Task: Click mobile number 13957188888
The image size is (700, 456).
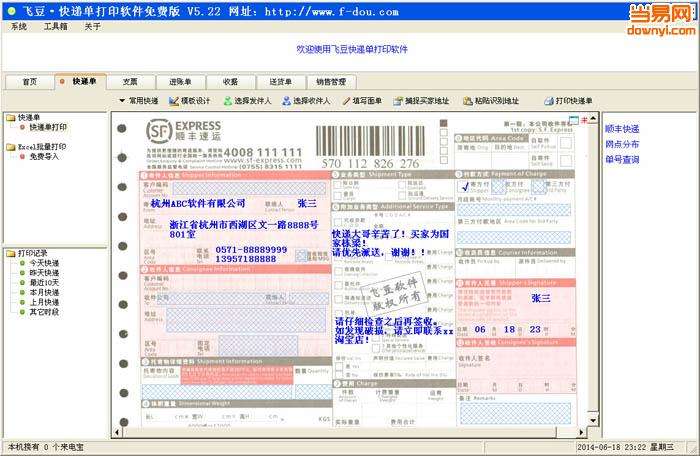Action: click(246, 259)
